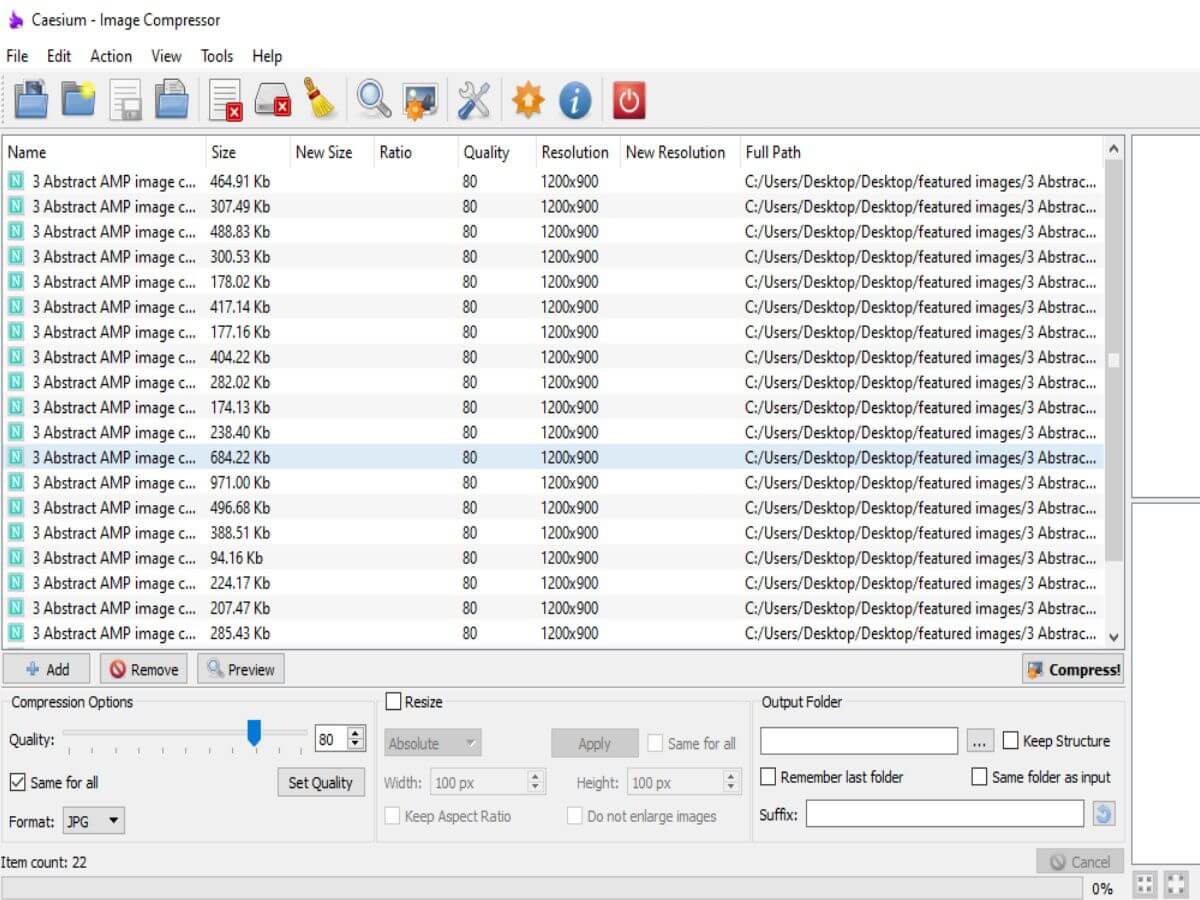This screenshot has width=1200, height=900.
Task: Open the Format JPG dropdown
Action: pyautogui.click(x=94, y=821)
